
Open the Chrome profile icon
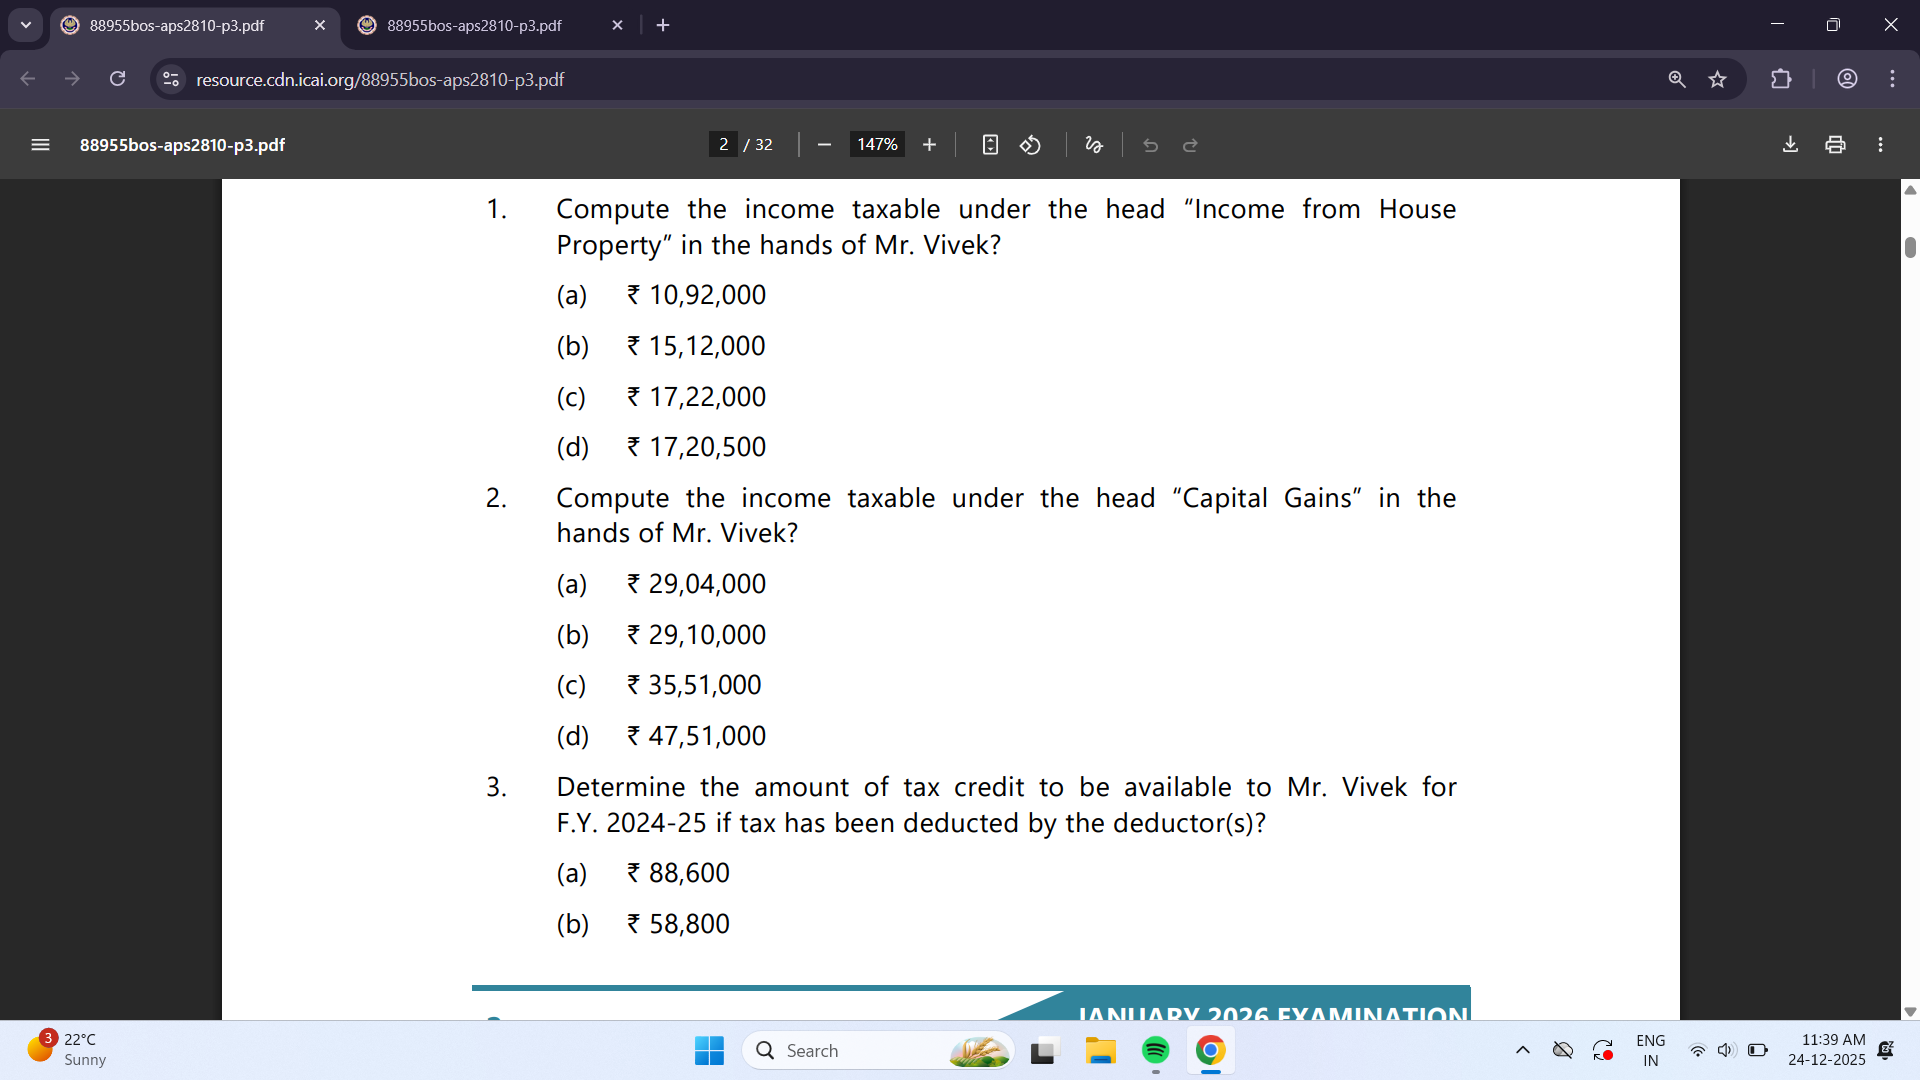pyautogui.click(x=1847, y=79)
